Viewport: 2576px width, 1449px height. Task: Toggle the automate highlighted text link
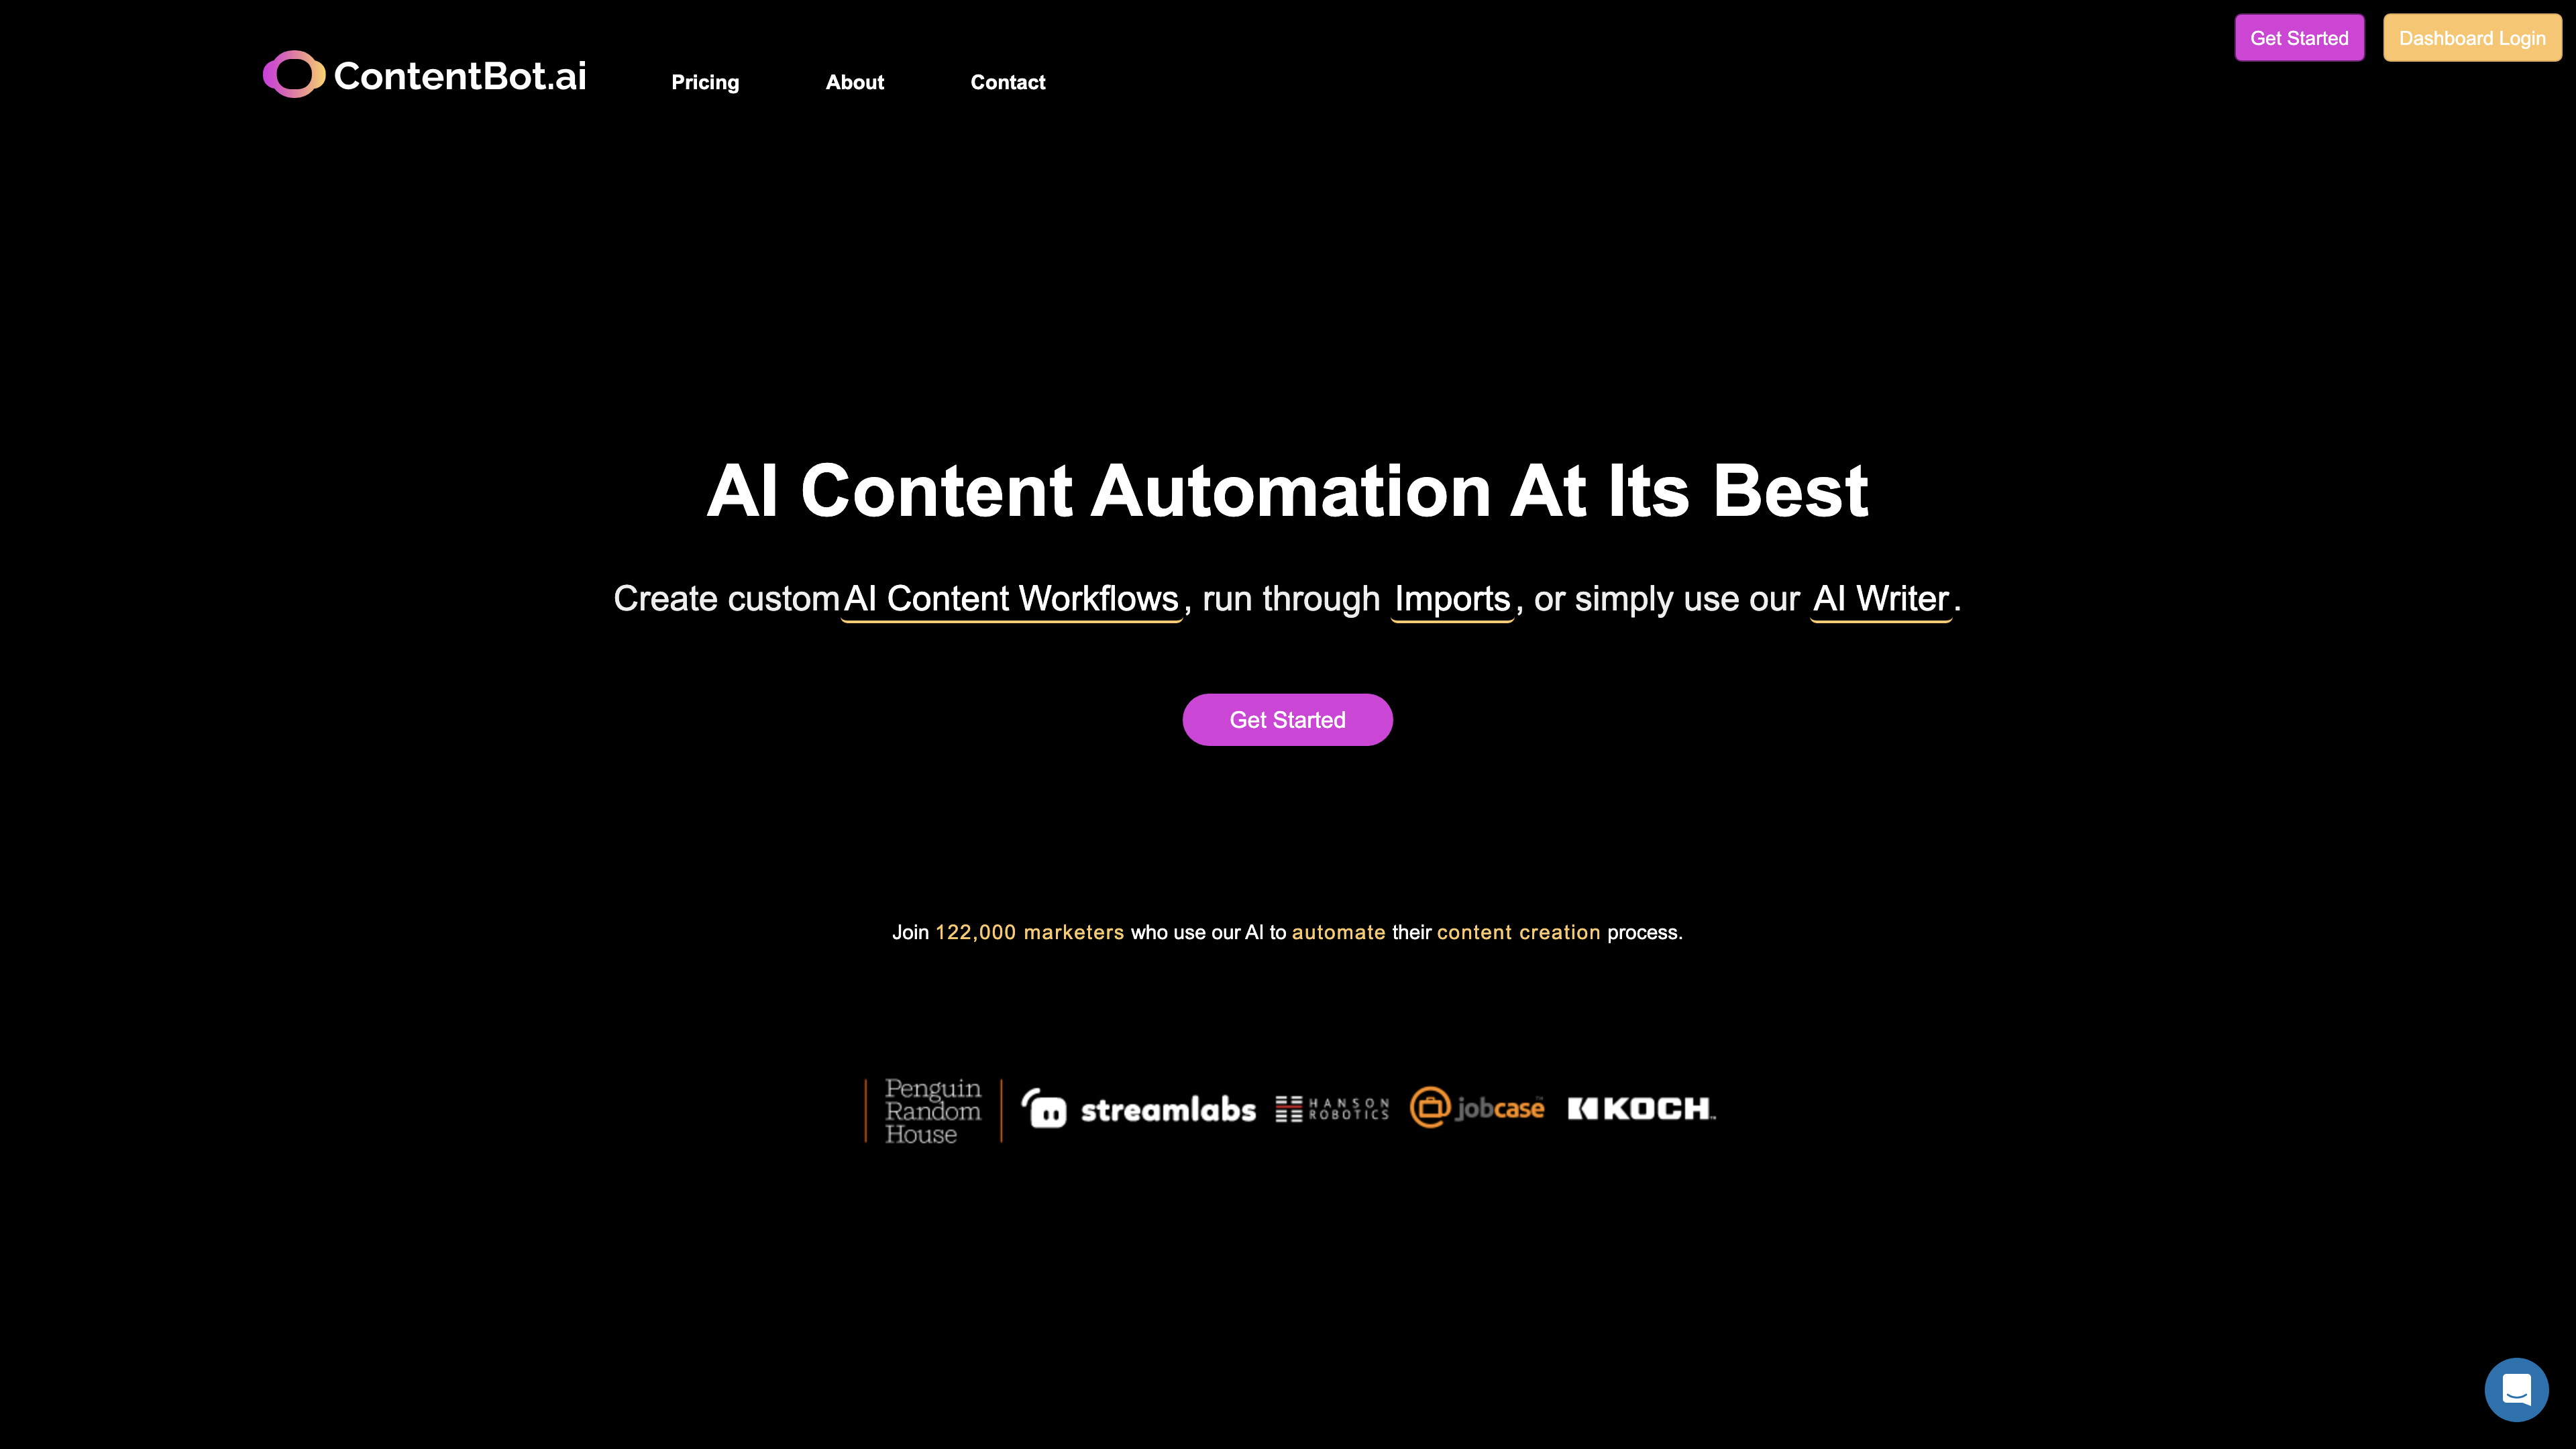pyautogui.click(x=1339, y=932)
